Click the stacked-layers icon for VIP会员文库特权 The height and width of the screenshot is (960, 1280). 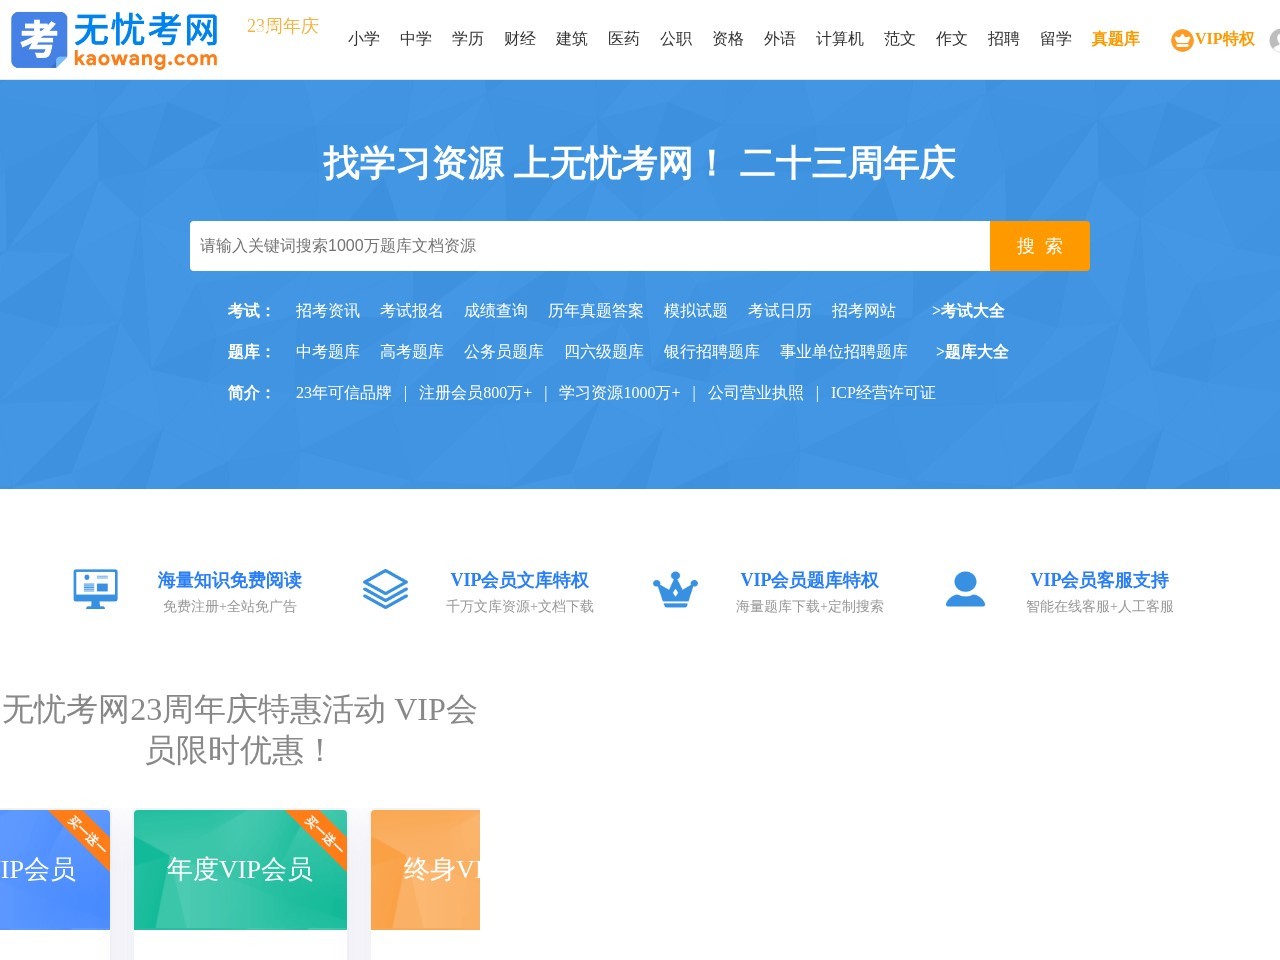pyautogui.click(x=385, y=589)
